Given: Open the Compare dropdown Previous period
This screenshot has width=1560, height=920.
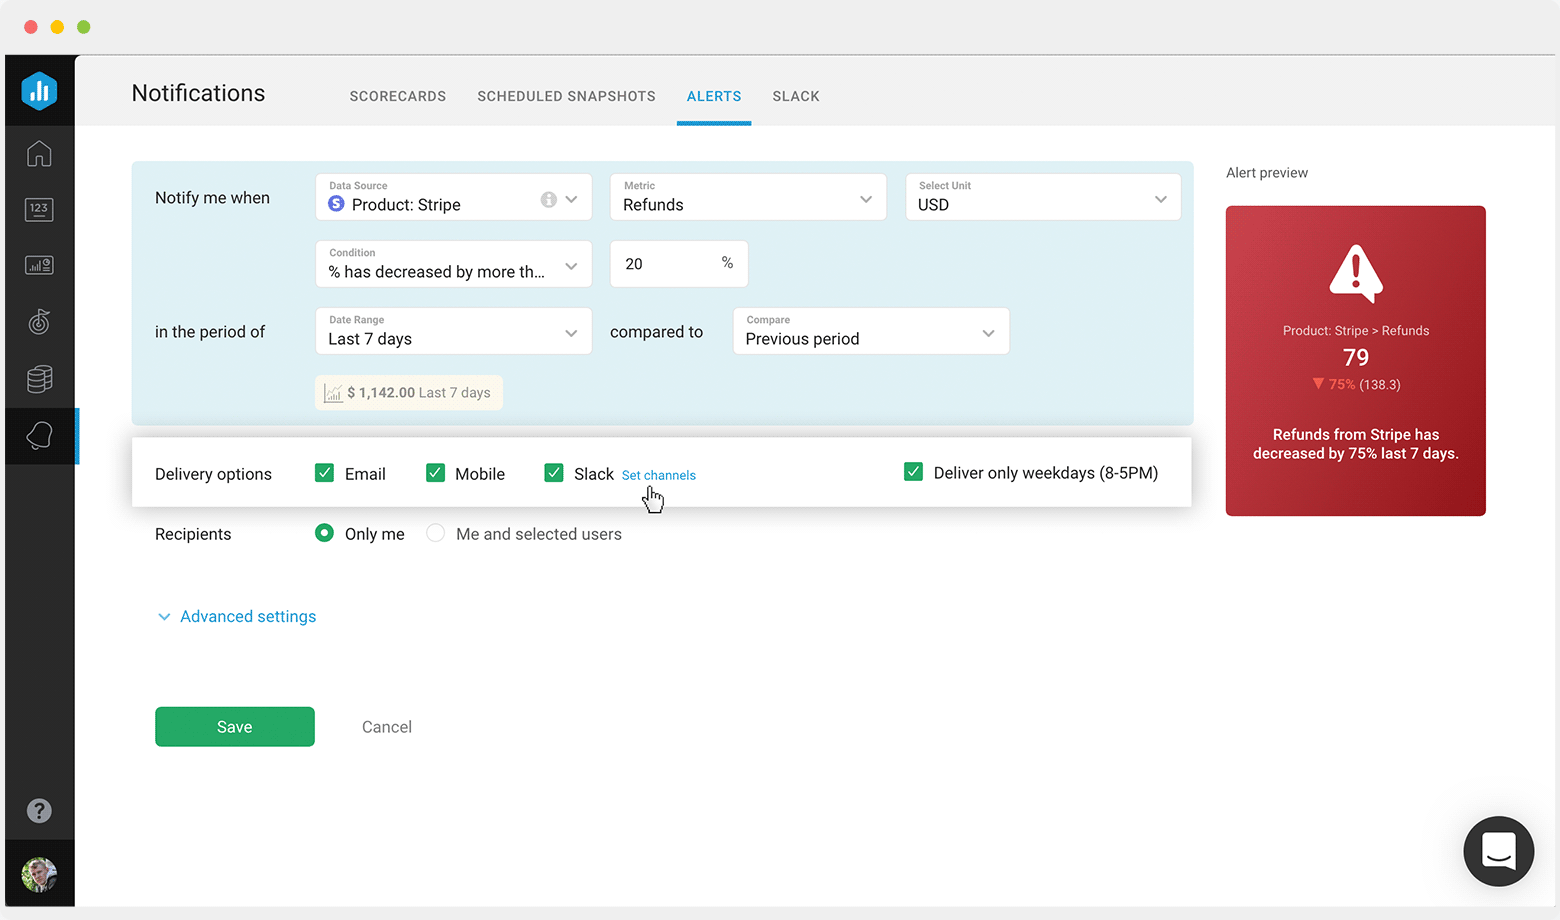Looking at the screenshot, I should coord(871,331).
